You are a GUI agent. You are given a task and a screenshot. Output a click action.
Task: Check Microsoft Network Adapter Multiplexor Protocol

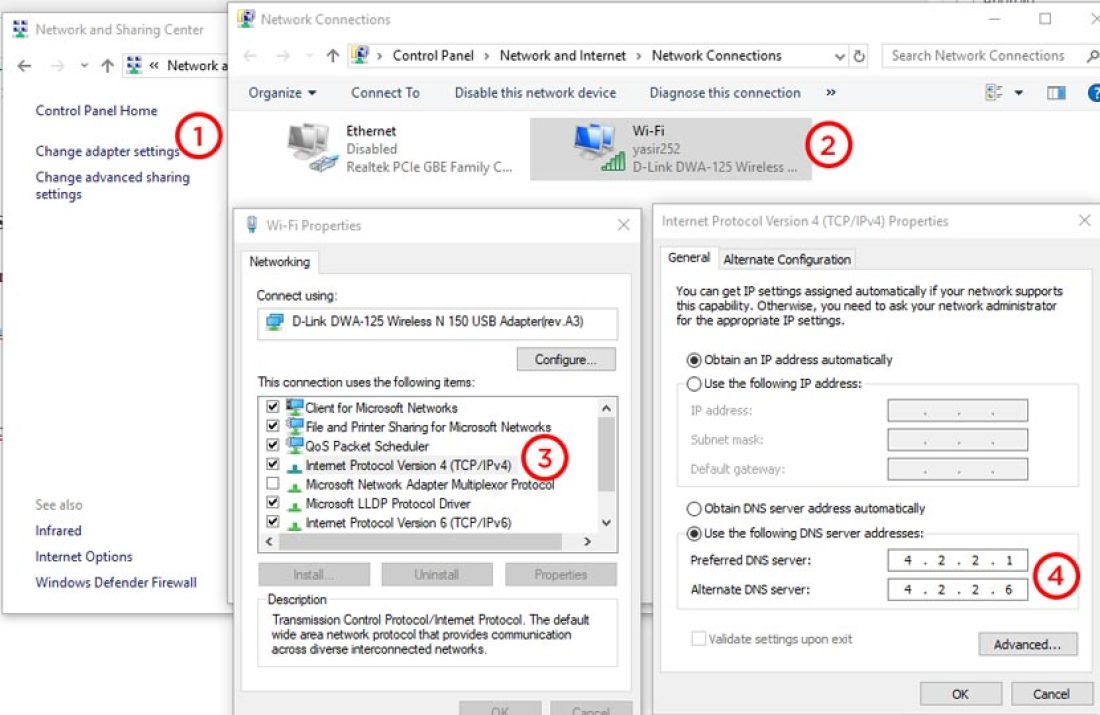pos(273,484)
